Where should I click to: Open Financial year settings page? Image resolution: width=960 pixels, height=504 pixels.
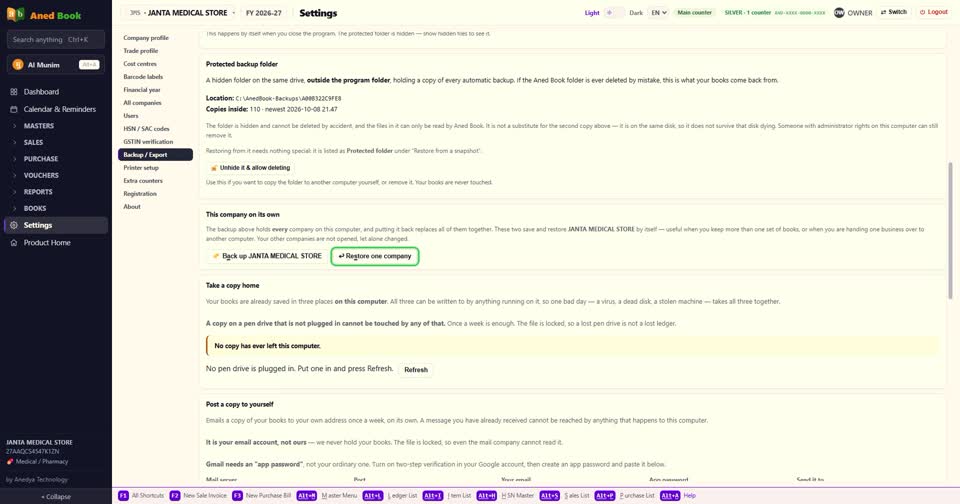155,89
